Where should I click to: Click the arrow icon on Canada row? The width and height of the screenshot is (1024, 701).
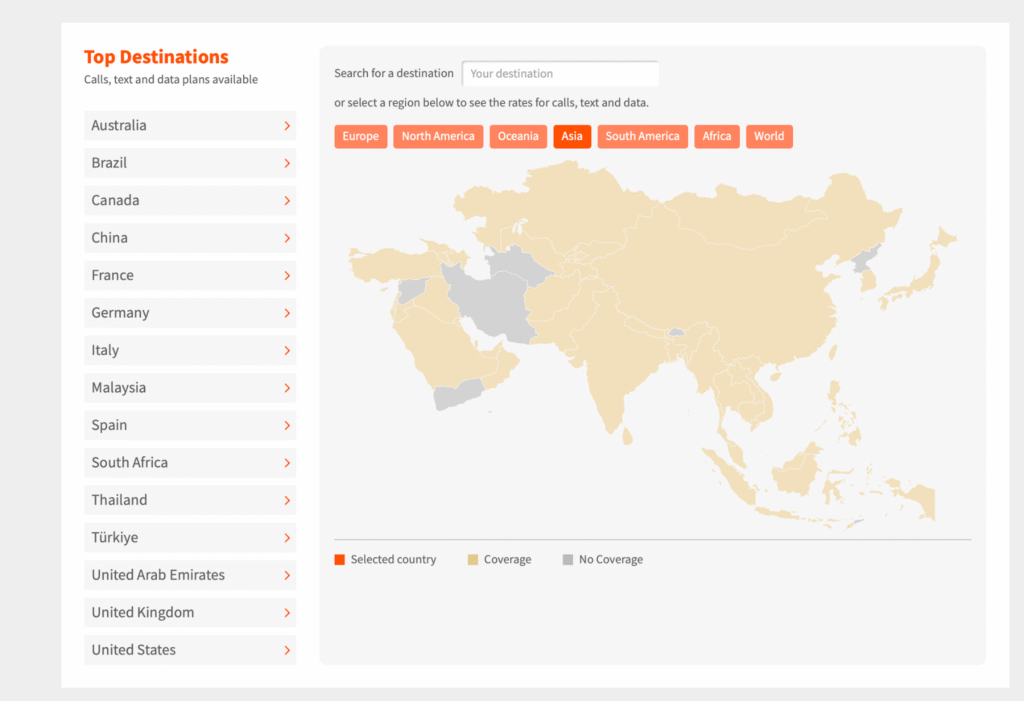[287, 201]
